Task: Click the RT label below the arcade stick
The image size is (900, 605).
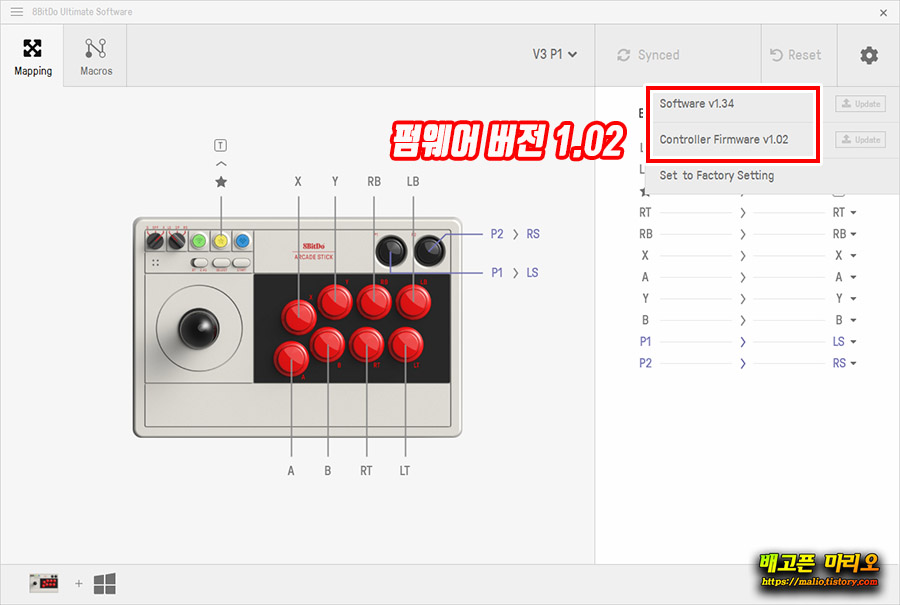Action: pos(366,471)
